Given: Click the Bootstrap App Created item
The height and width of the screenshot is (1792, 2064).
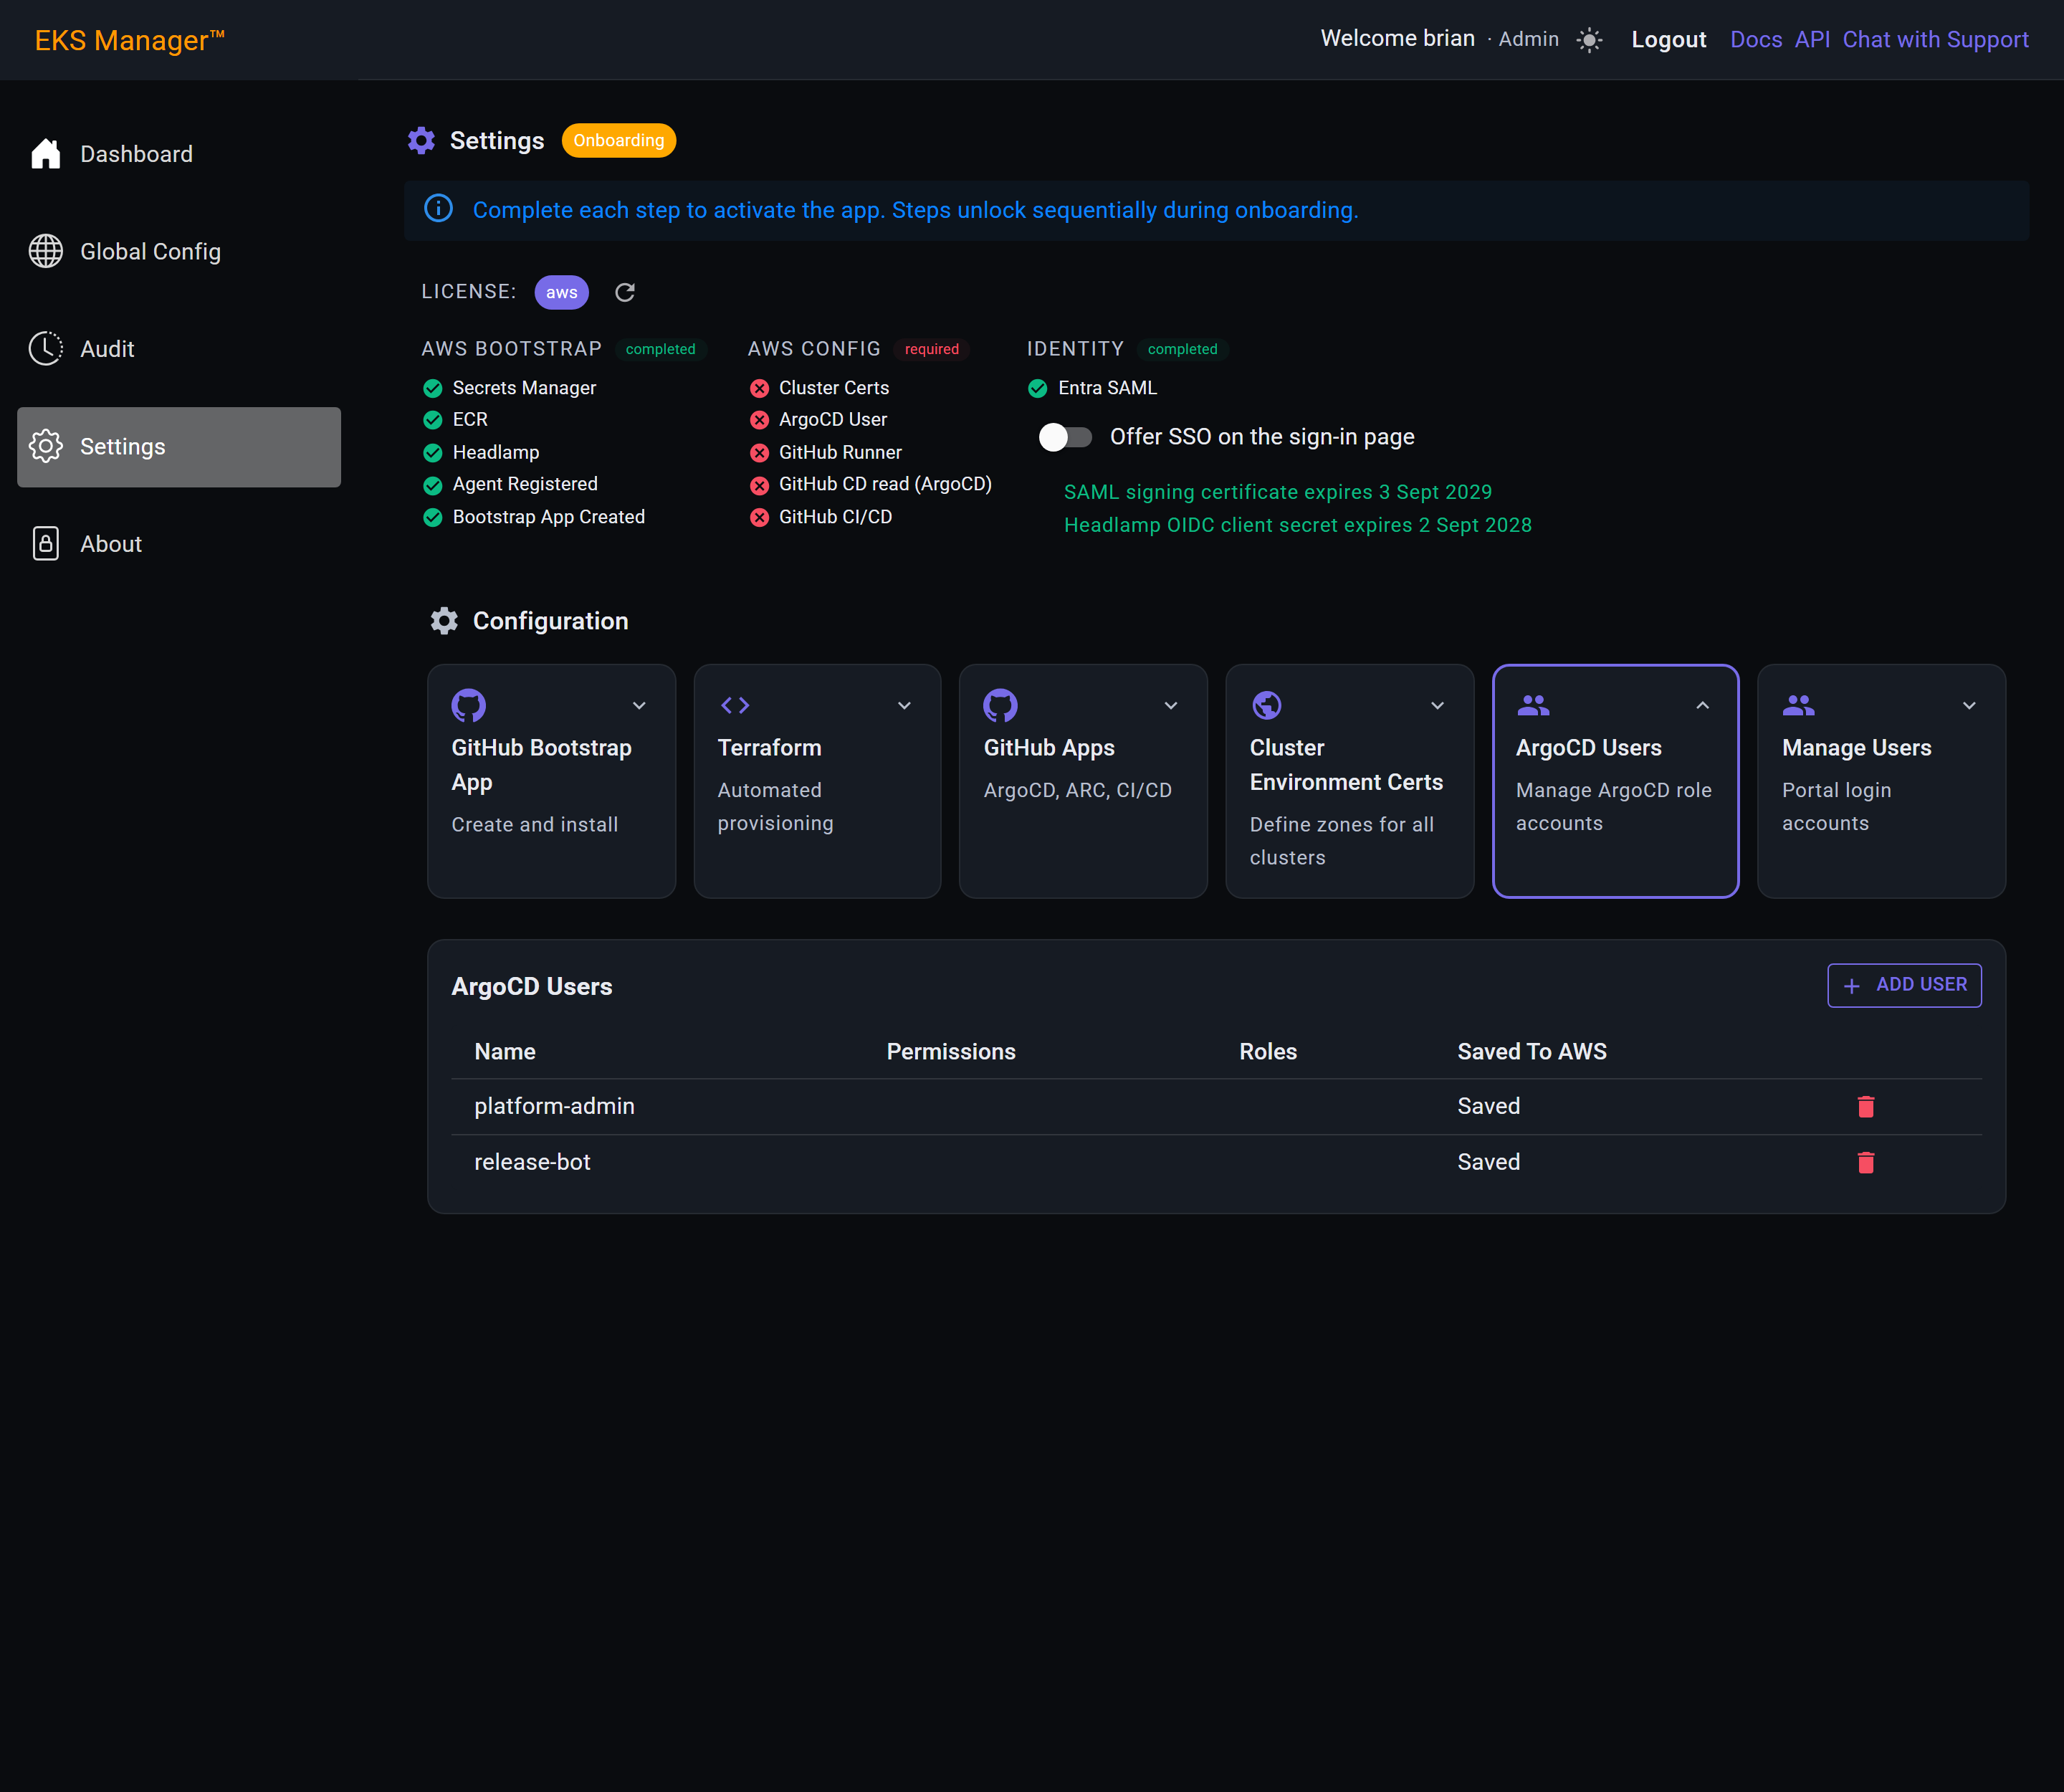Looking at the screenshot, I should [x=534, y=517].
